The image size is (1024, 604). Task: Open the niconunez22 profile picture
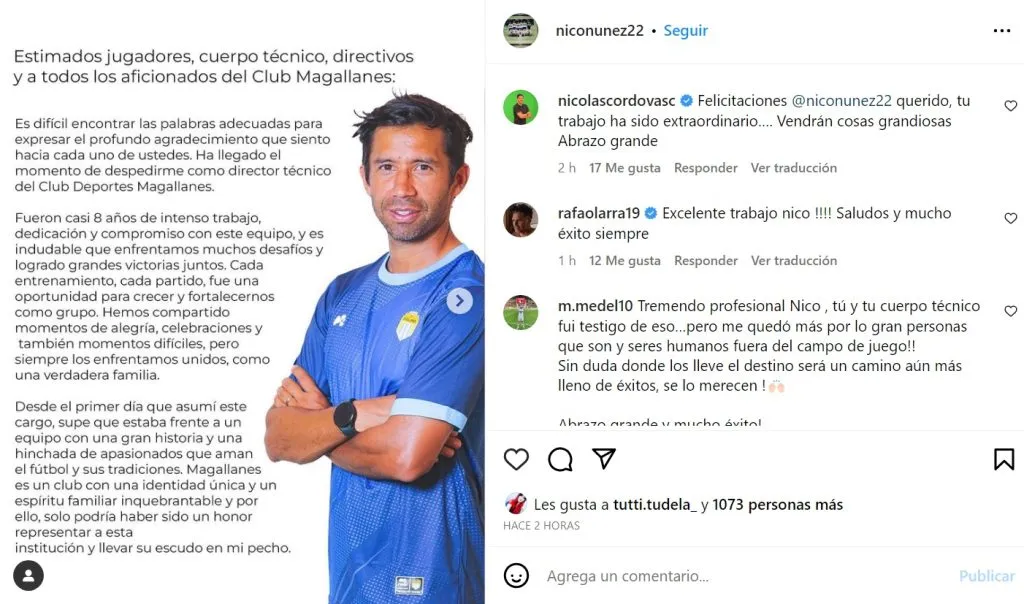(x=520, y=31)
